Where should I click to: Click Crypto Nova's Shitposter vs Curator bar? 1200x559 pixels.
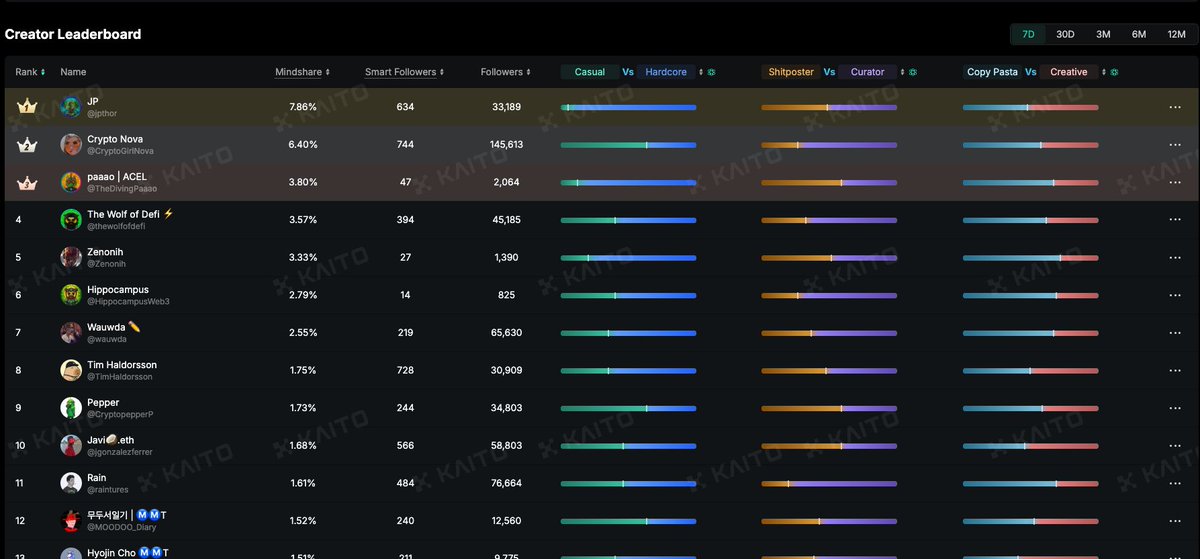coord(829,145)
